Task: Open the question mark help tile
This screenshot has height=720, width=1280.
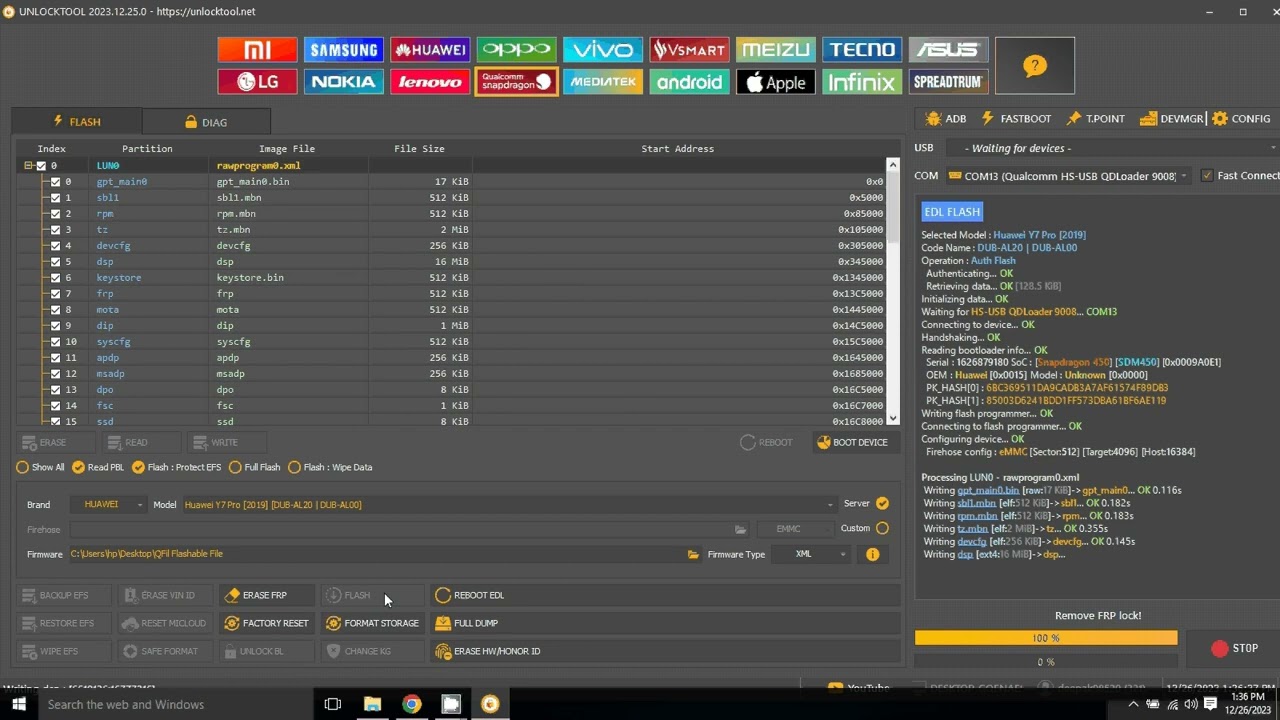Action: (1035, 66)
